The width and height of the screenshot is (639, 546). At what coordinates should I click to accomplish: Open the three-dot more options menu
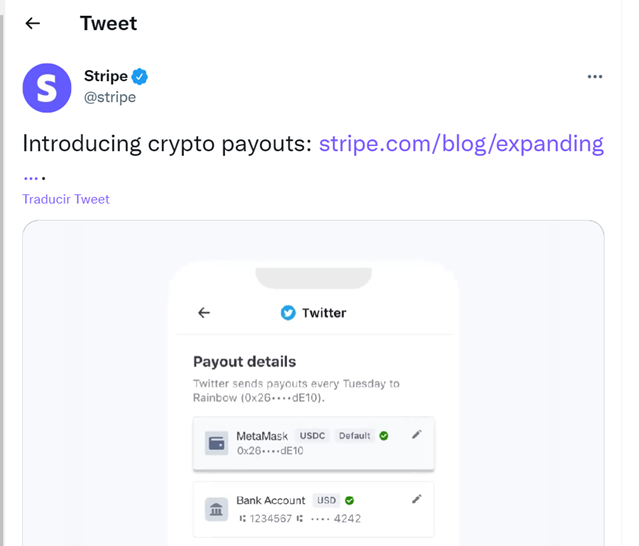pyautogui.click(x=595, y=77)
